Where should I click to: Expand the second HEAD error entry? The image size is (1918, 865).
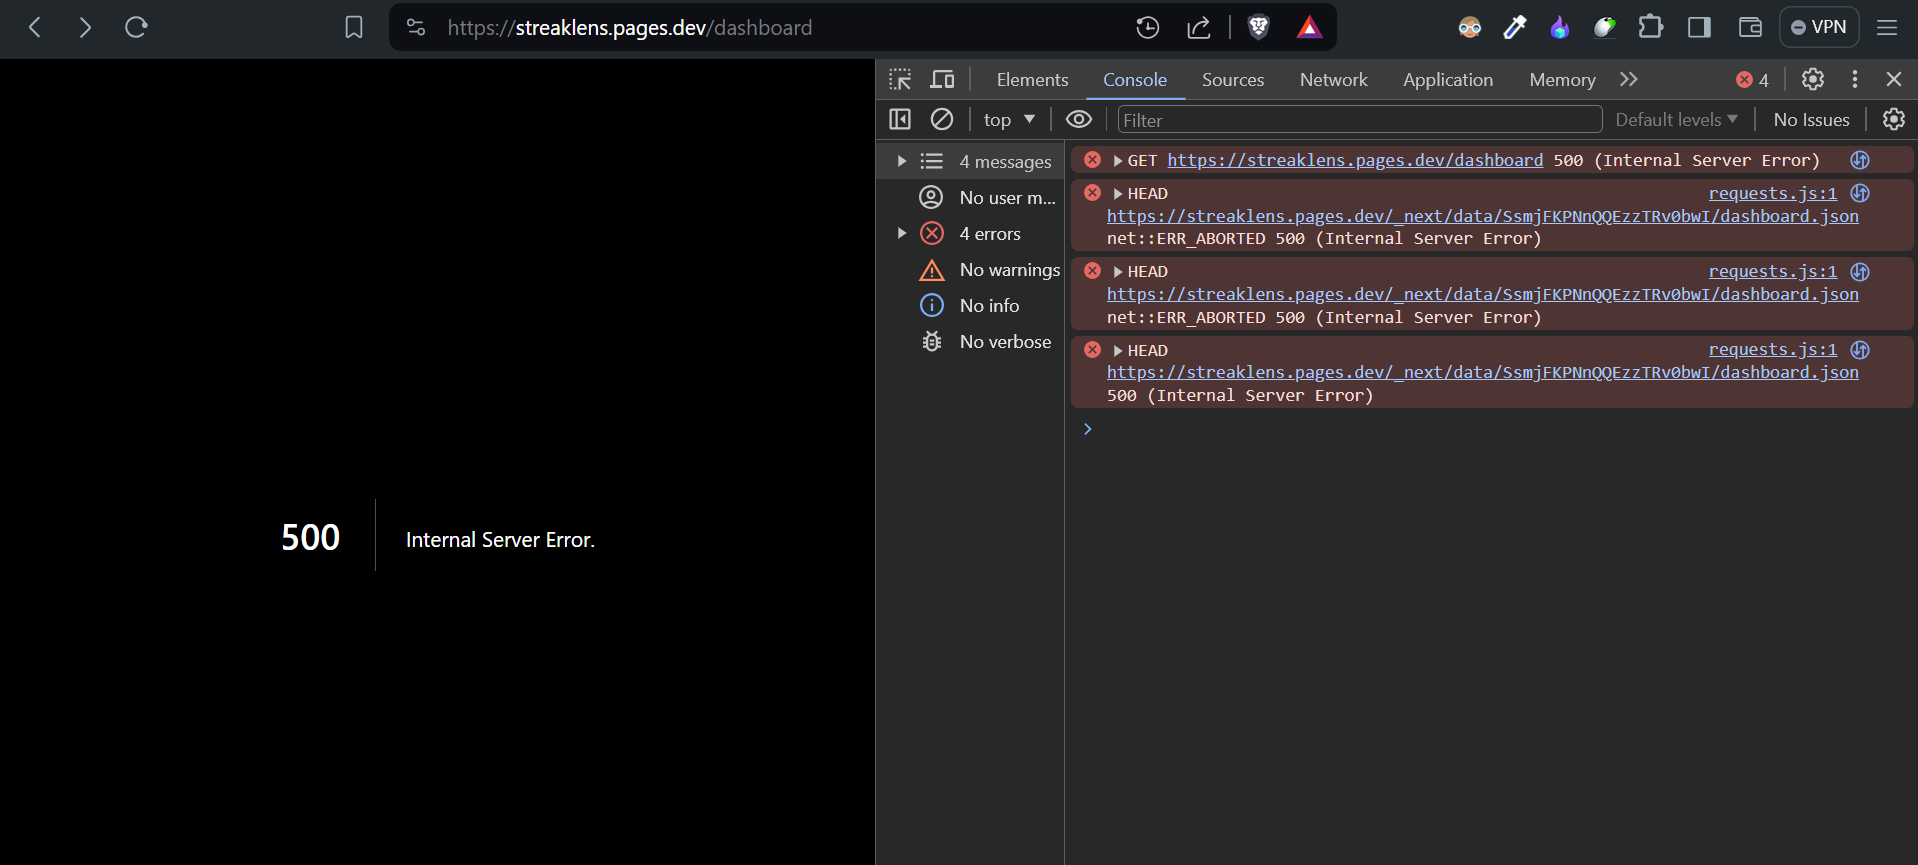(x=1118, y=272)
